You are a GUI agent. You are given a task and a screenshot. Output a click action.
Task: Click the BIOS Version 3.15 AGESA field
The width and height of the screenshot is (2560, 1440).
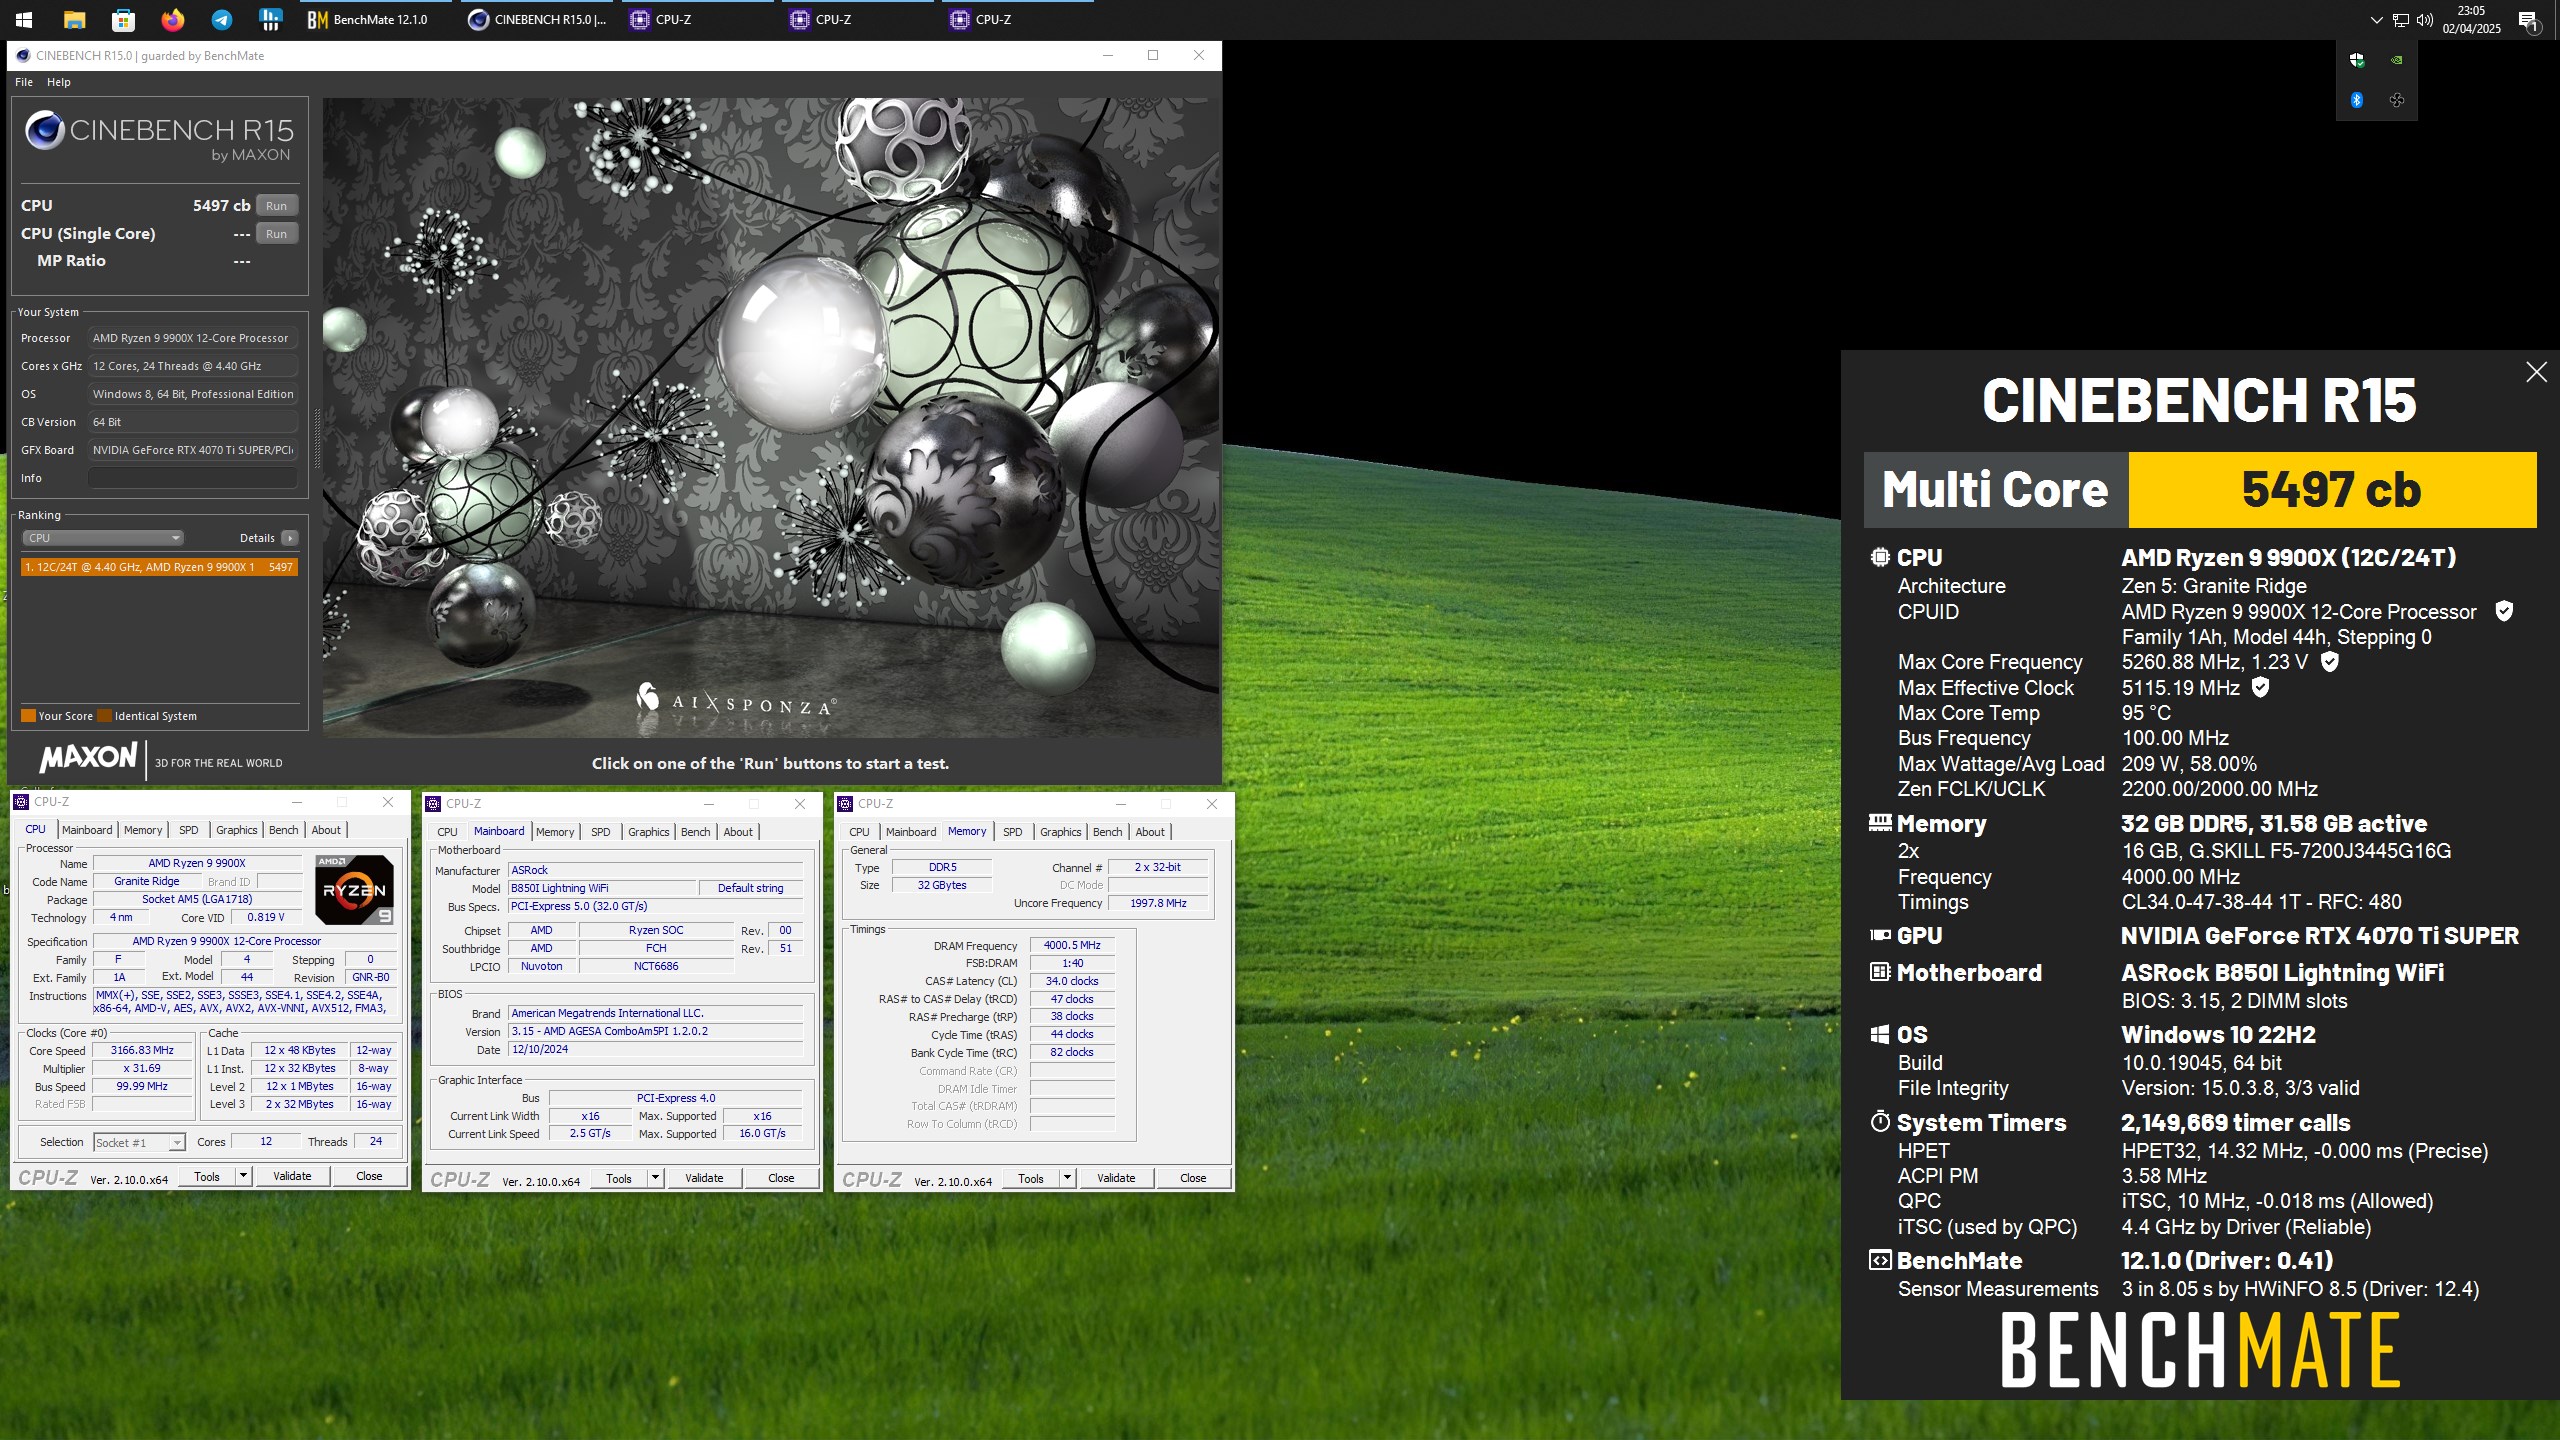click(655, 1031)
